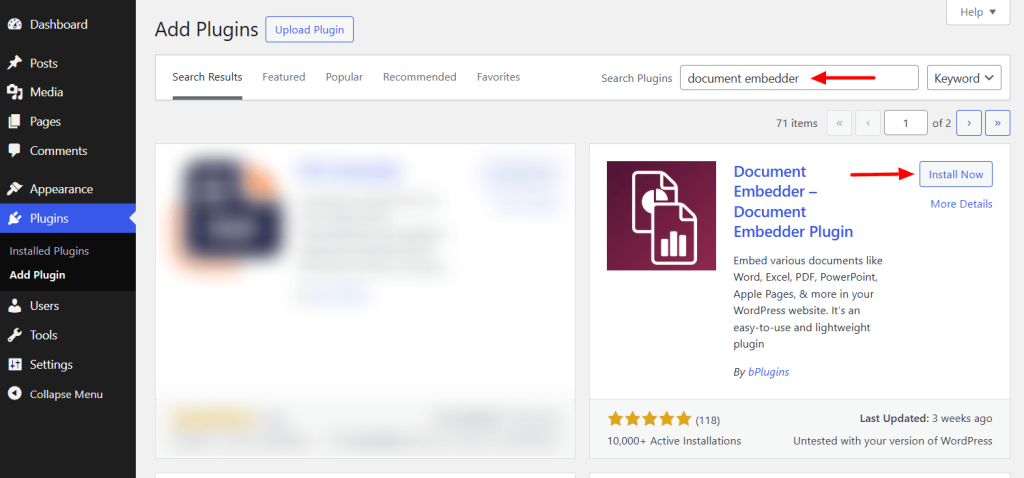Select Add Plugin submenu item
The height and width of the screenshot is (478, 1024).
[x=37, y=275]
